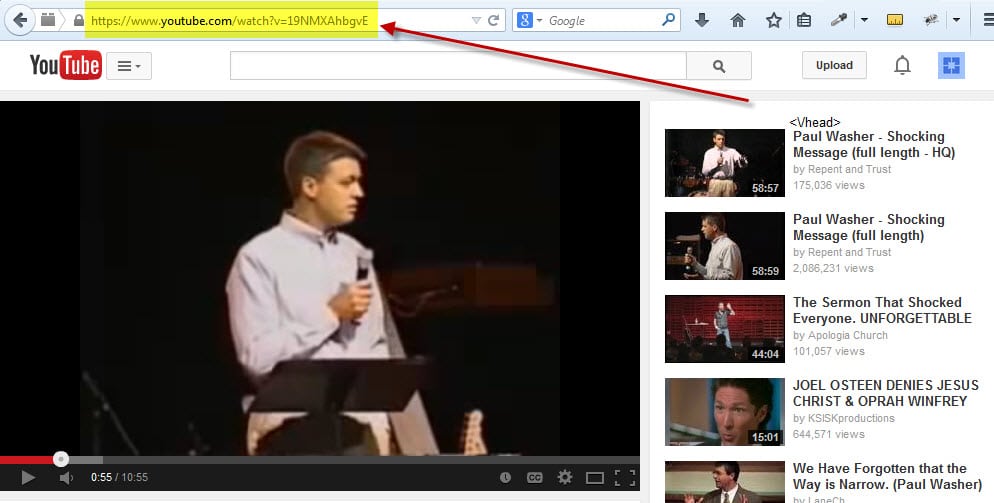Show bookmarks list icon

(804, 20)
